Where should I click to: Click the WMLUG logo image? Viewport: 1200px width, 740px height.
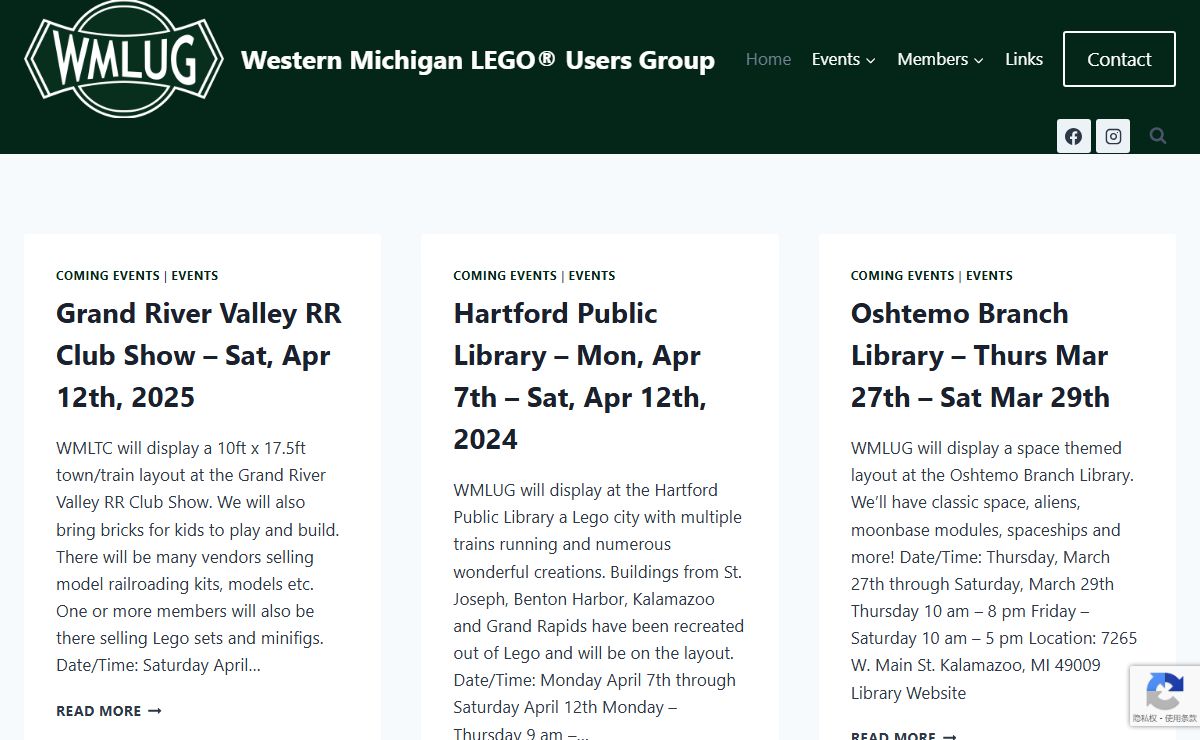[124, 60]
